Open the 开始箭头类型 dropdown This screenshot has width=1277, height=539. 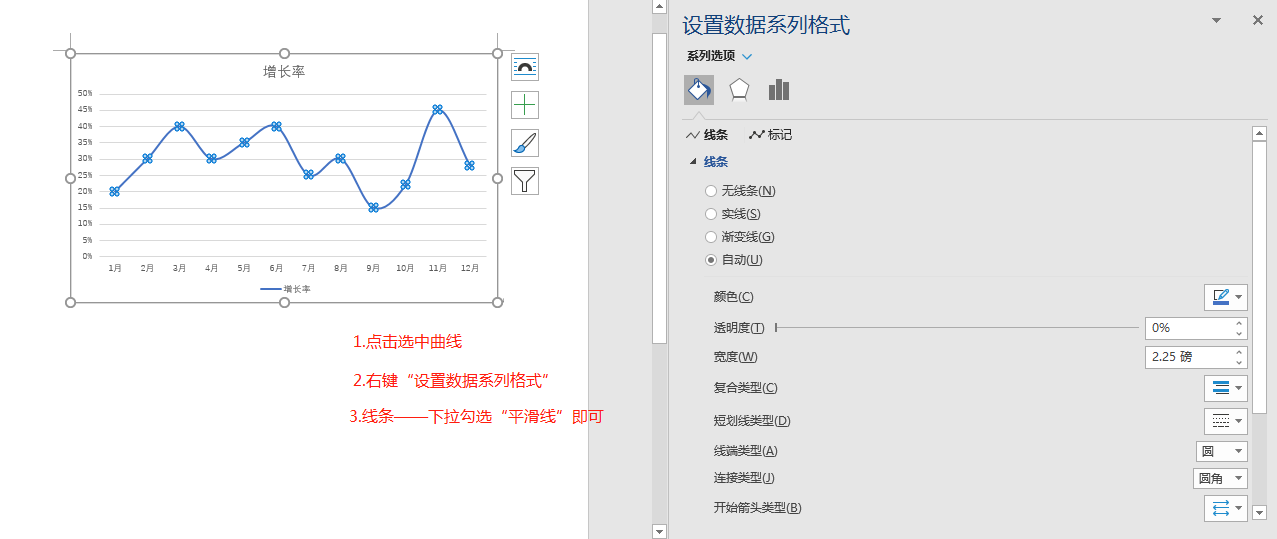pyautogui.click(x=1226, y=508)
